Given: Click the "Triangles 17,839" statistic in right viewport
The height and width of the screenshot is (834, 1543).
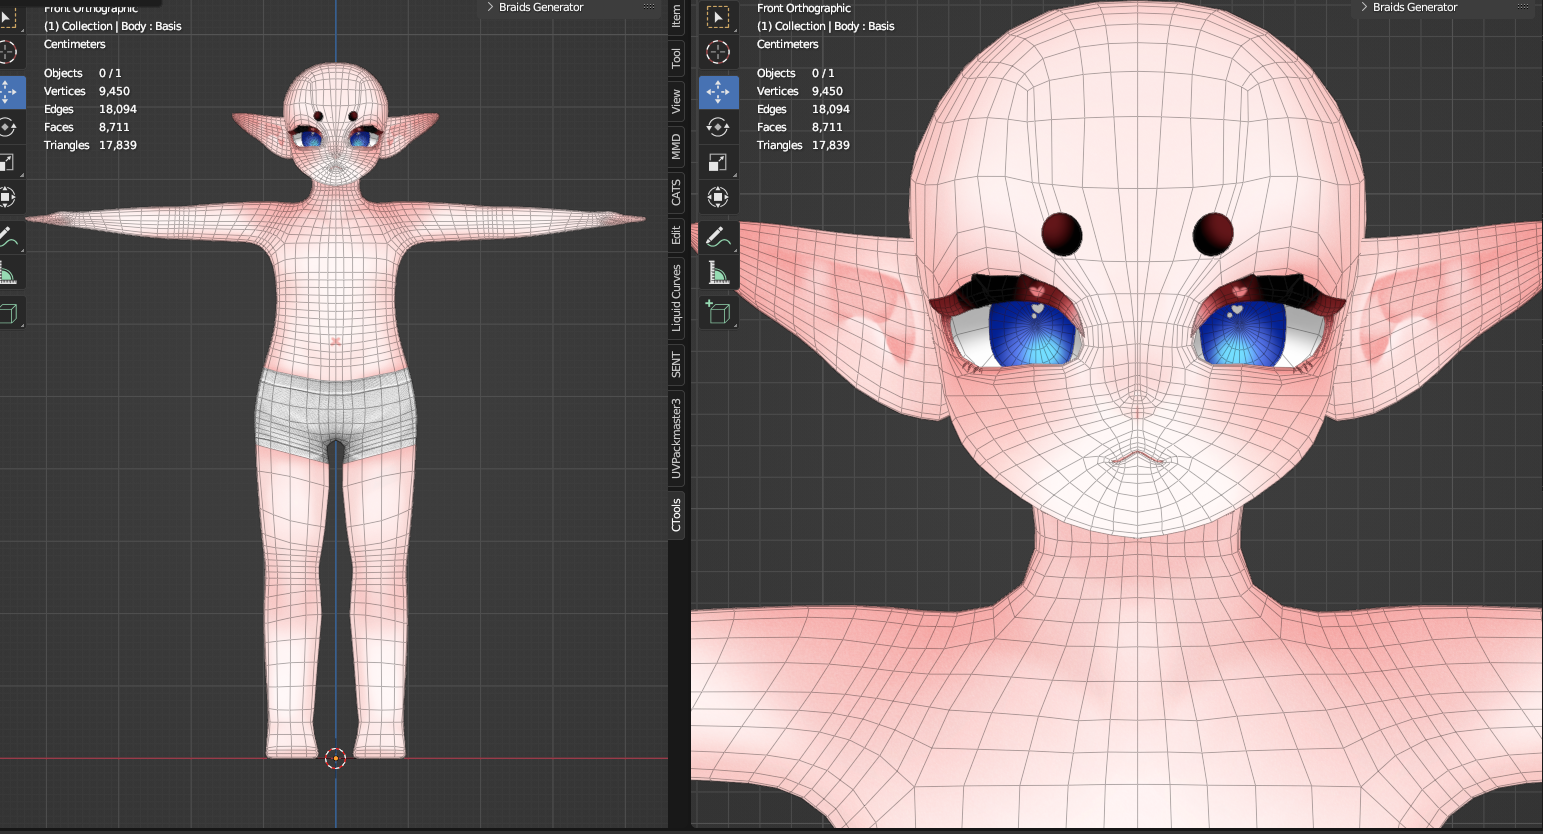Looking at the screenshot, I should 803,145.
